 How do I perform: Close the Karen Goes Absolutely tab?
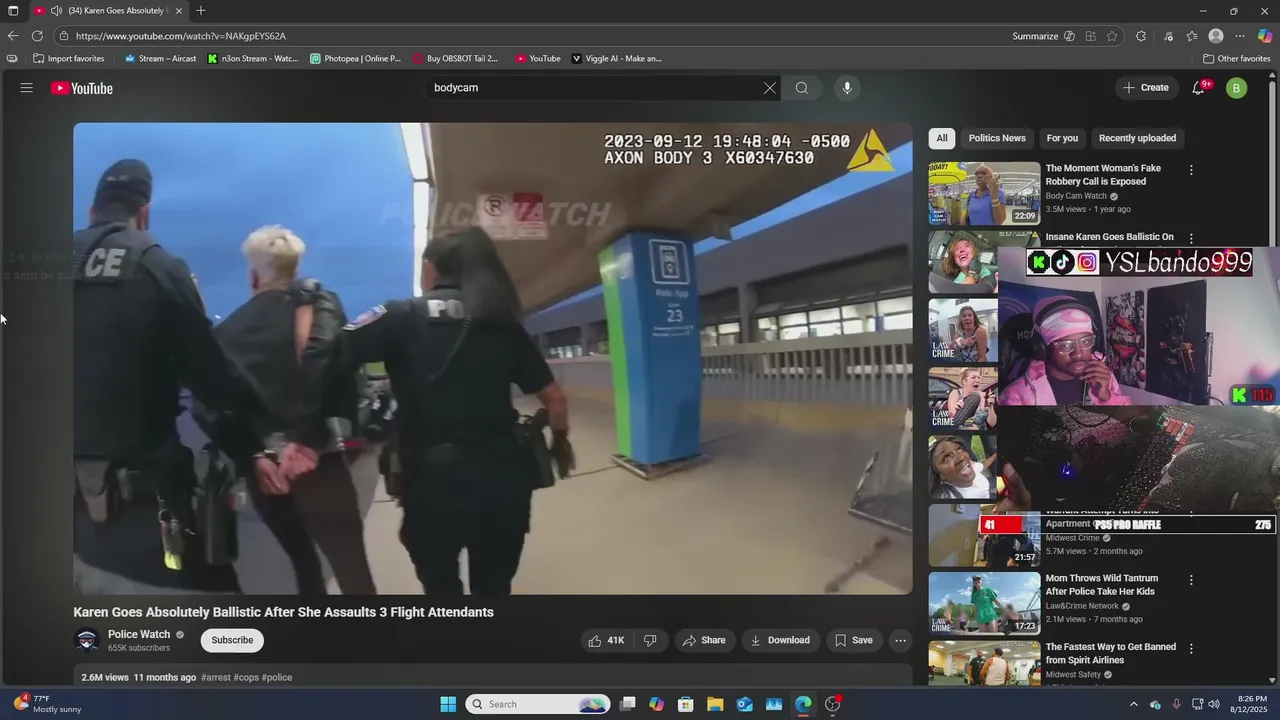pyautogui.click(x=179, y=11)
